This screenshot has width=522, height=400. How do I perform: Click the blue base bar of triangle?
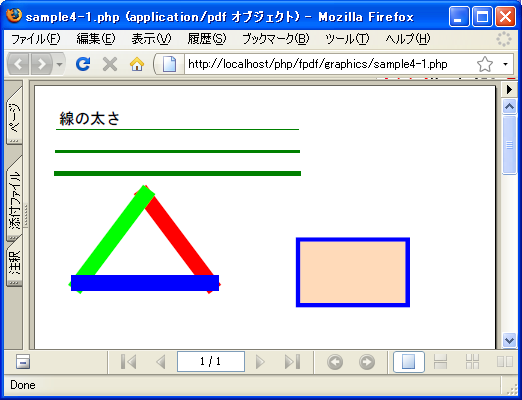point(145,283)
